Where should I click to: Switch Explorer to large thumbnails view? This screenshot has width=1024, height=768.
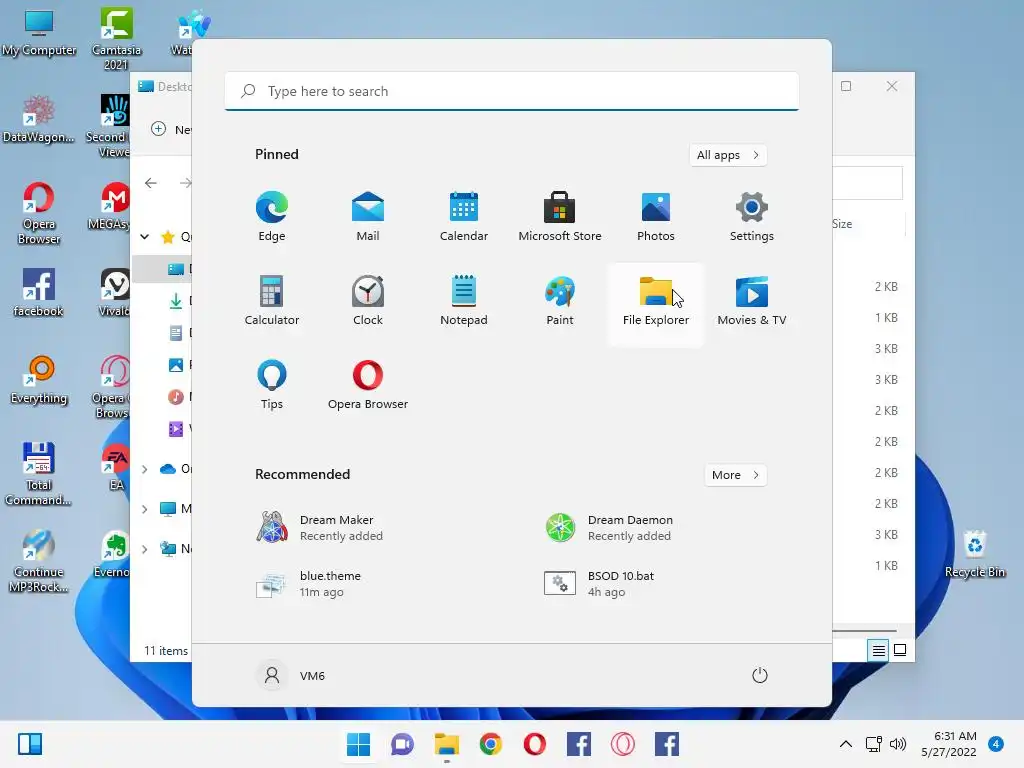(900, 650)
